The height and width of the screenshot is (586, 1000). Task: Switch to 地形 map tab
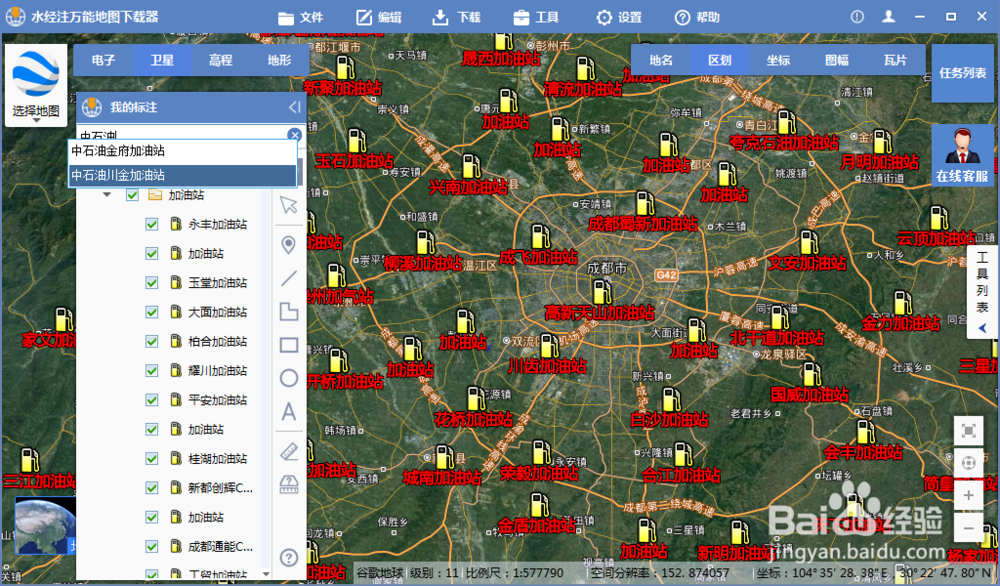[x=279, y=61]
